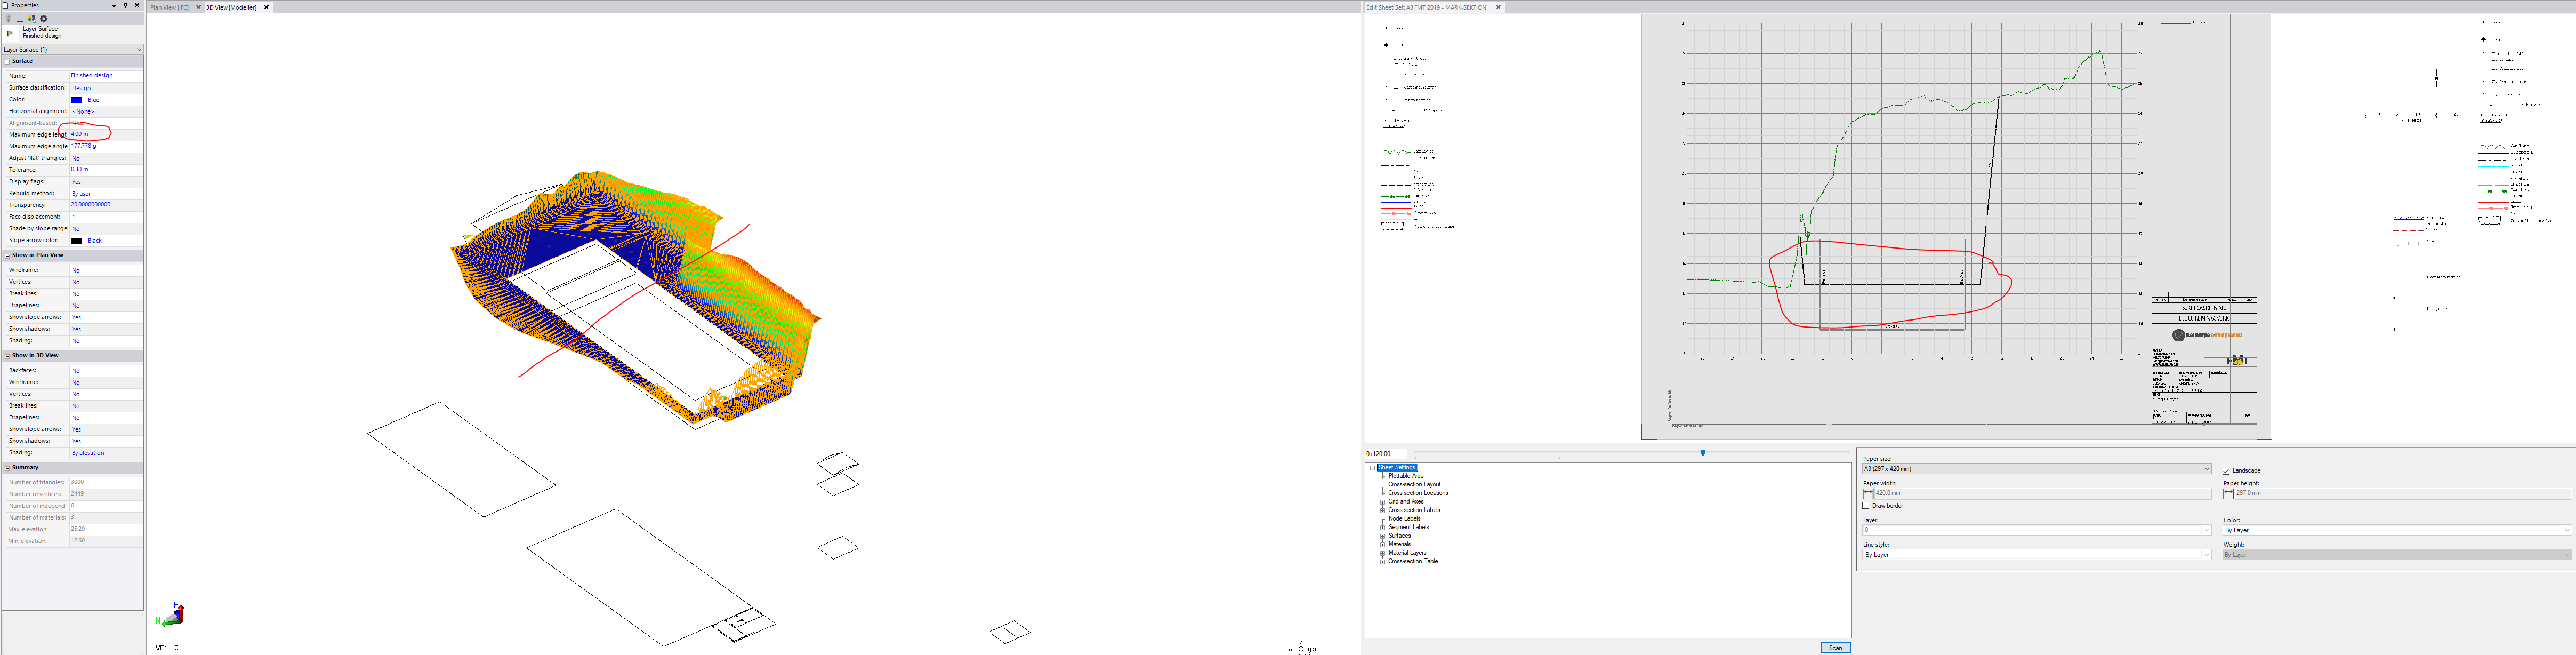Click the Paper height measure icon

click(x=2228, y=493)
